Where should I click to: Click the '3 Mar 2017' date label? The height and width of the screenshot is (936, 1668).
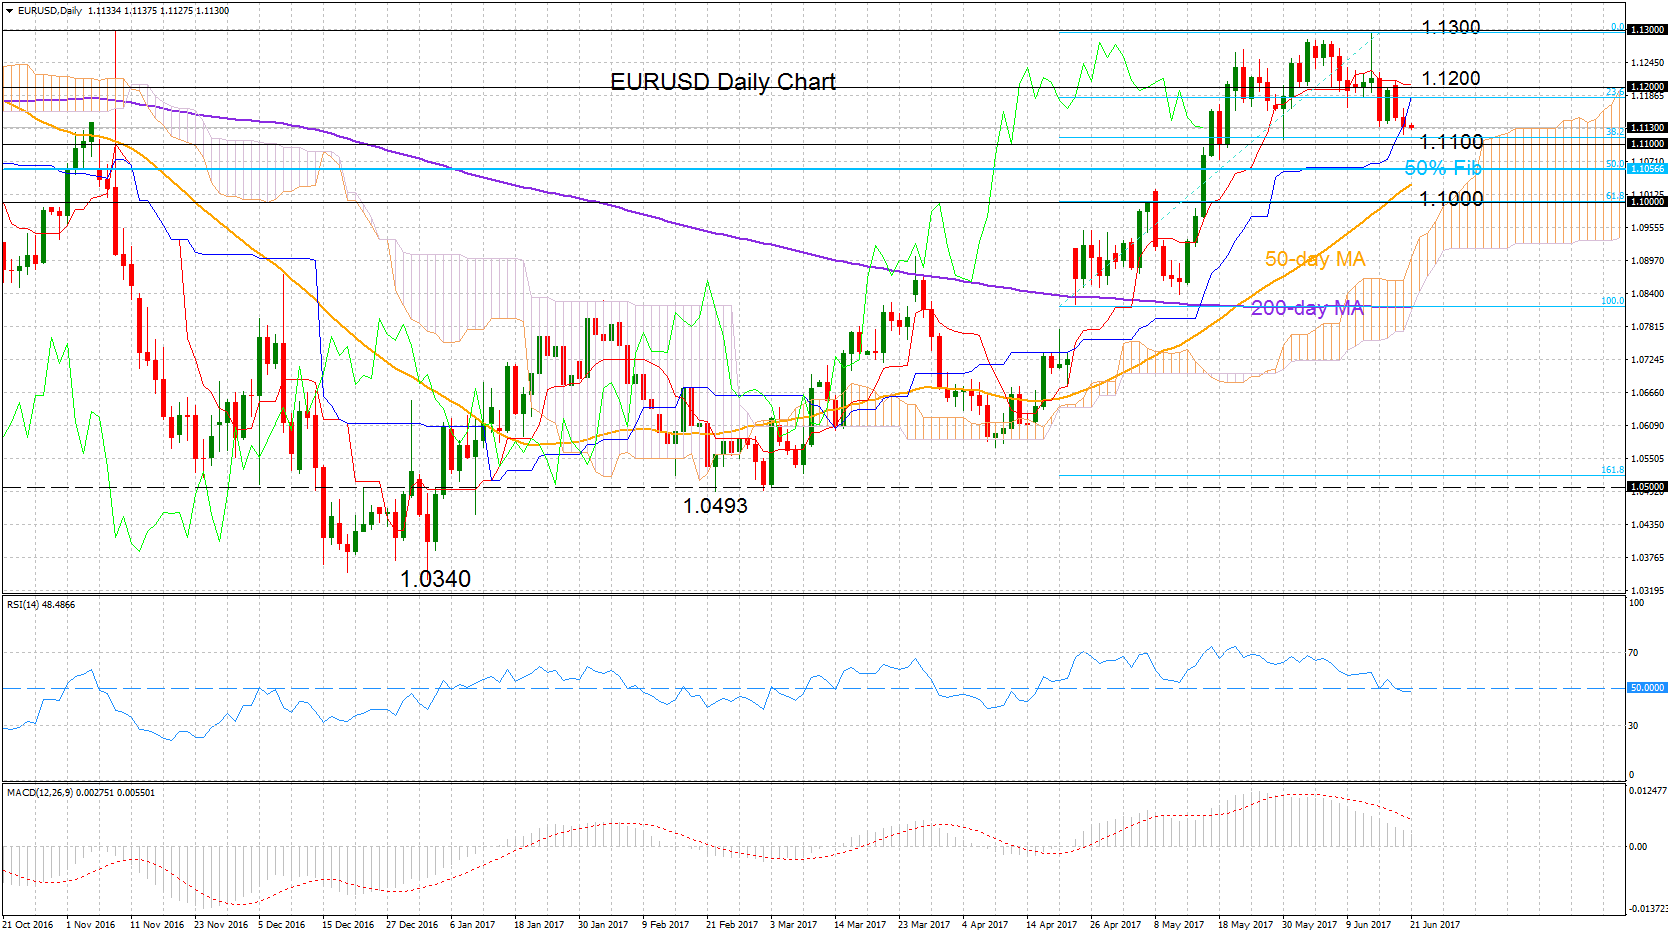(794, 925)
